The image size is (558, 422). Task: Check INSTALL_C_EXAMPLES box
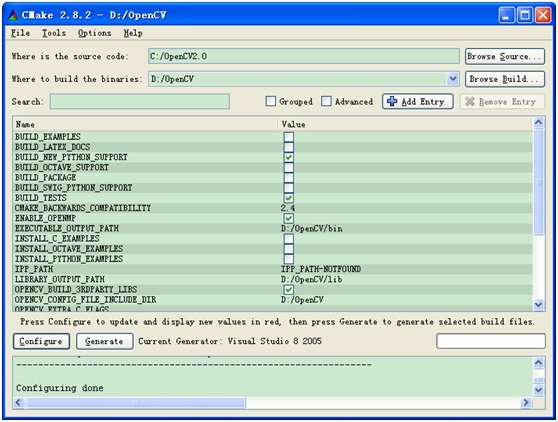289,238
